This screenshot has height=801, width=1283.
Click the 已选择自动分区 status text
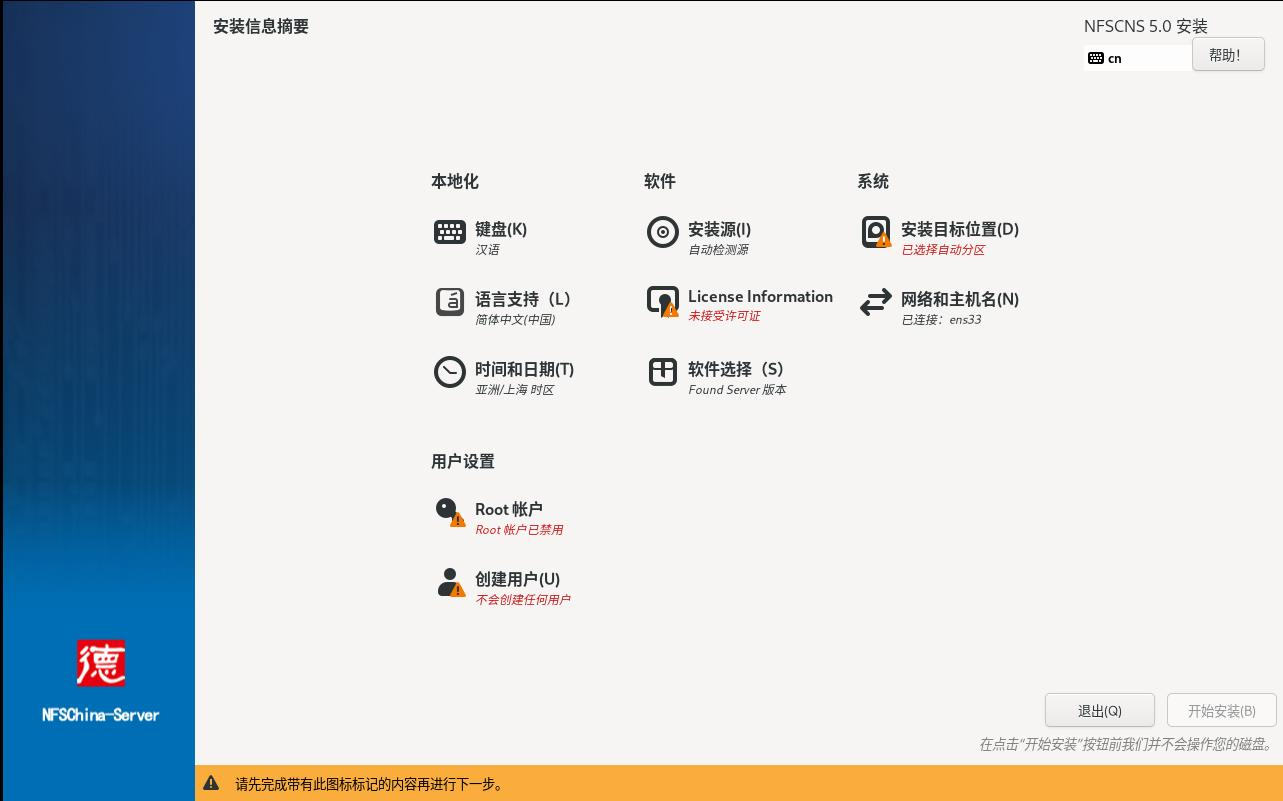(943, 250)
